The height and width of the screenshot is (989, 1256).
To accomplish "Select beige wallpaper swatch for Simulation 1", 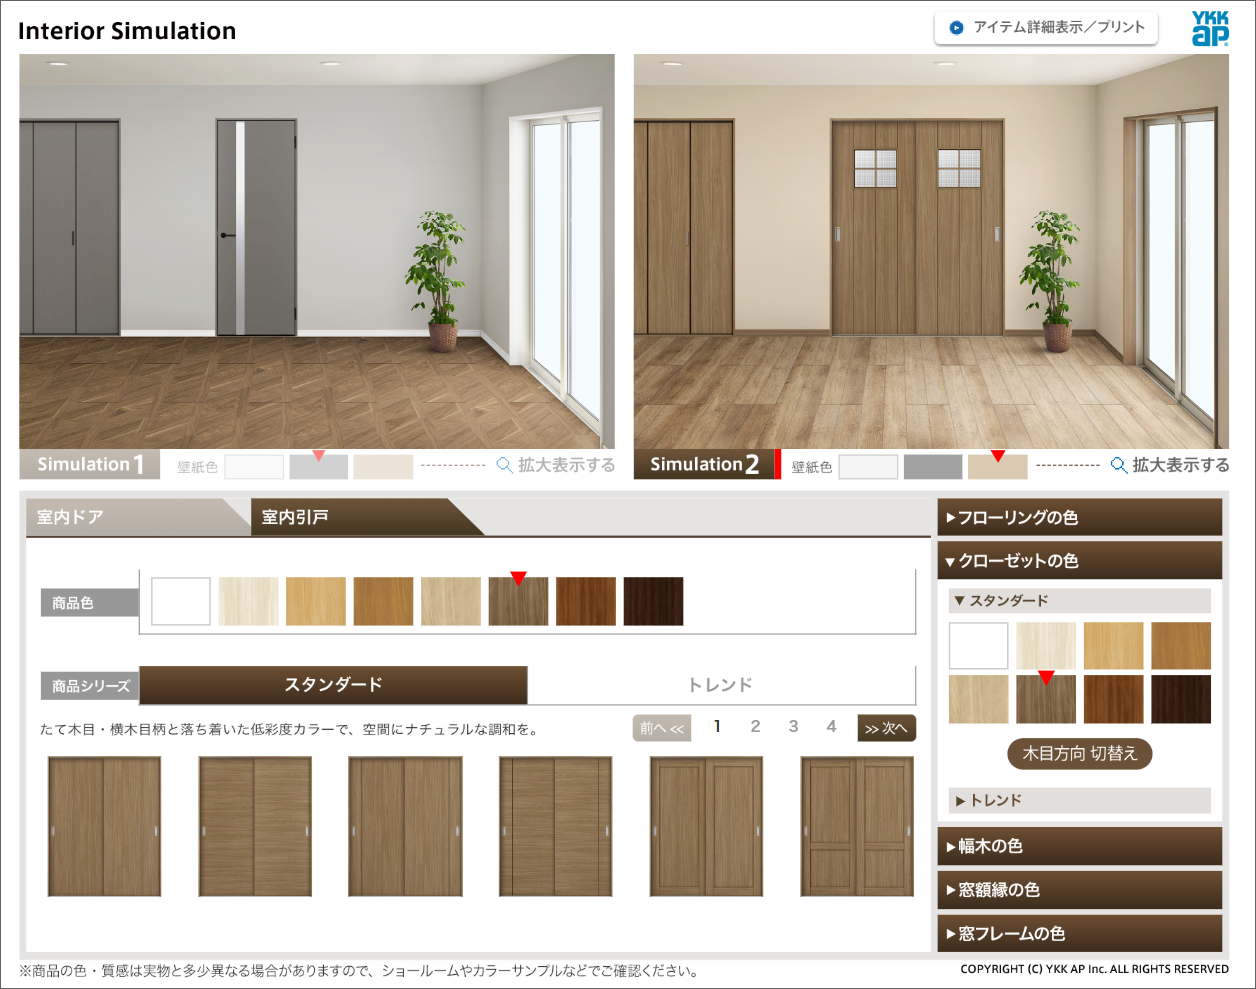I will [383, 467].
